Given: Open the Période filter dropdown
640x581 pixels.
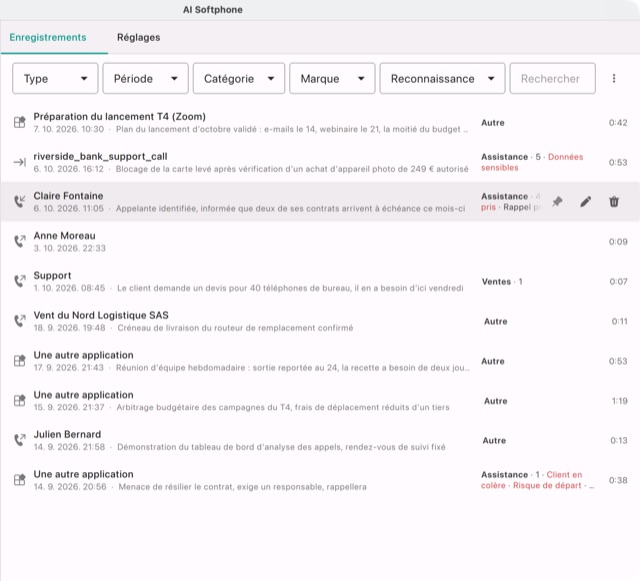Looking at the screenshot, I should click(145, 78).
